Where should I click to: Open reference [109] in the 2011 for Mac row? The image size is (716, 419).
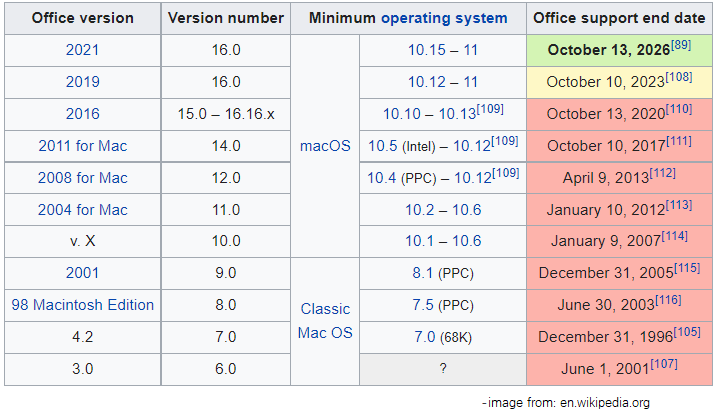click(x=505, y=141)
